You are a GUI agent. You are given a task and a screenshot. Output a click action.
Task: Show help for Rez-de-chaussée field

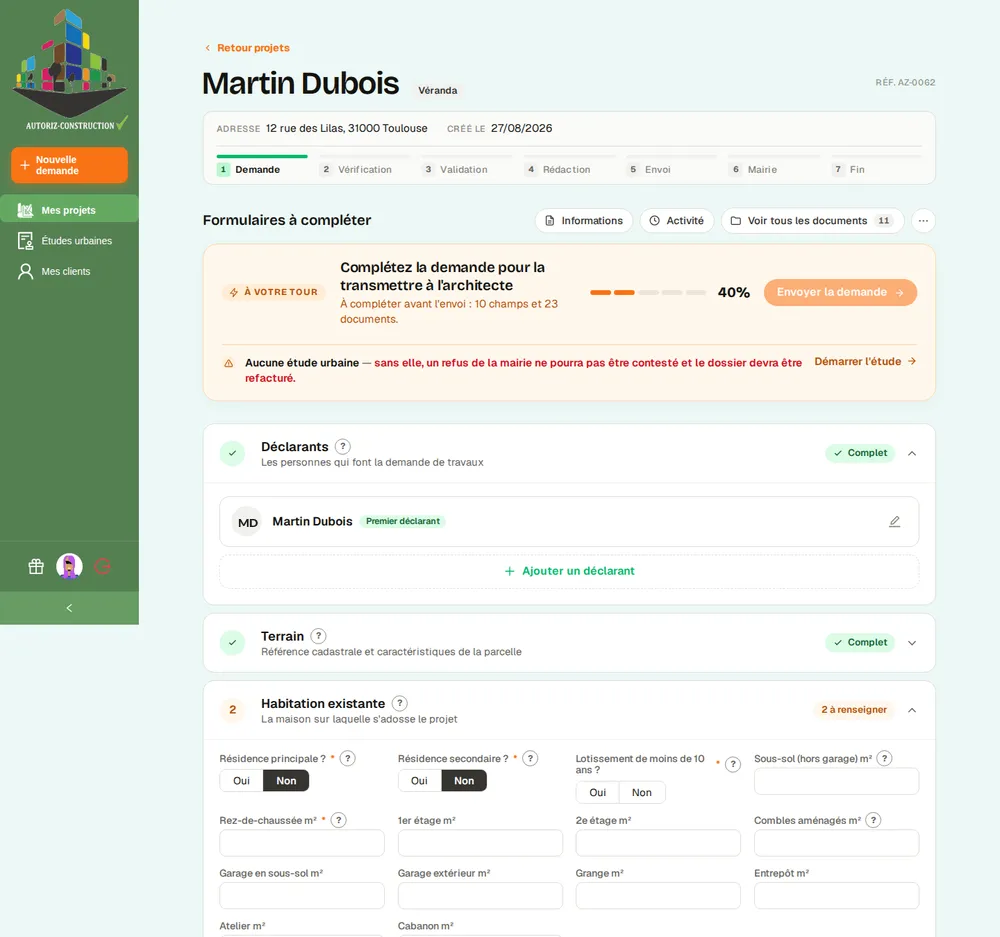[x=339, y=820]
